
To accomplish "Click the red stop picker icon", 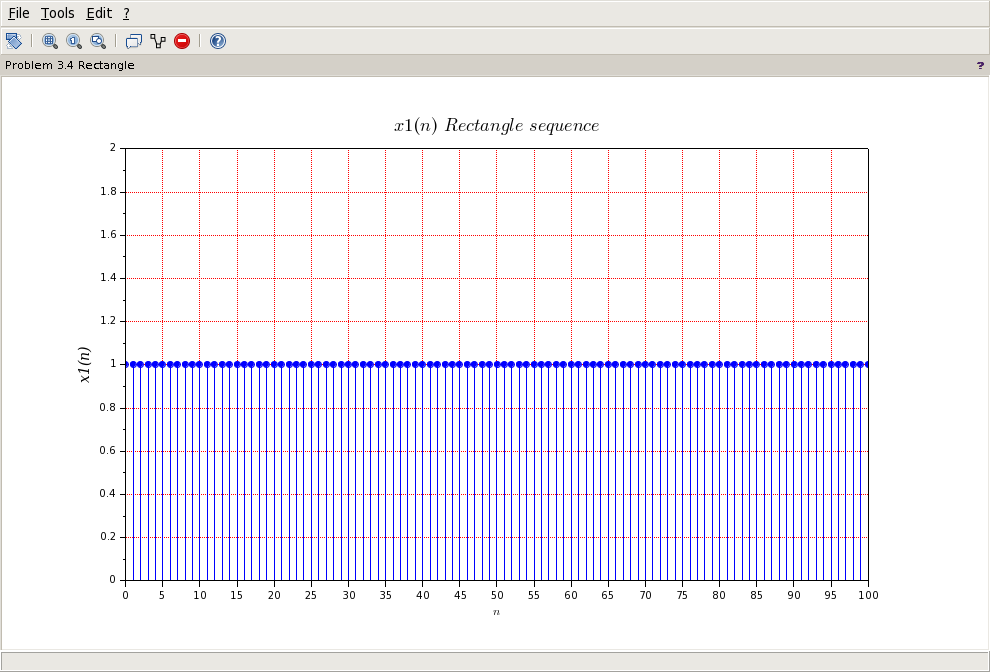I will click(182, 41).
